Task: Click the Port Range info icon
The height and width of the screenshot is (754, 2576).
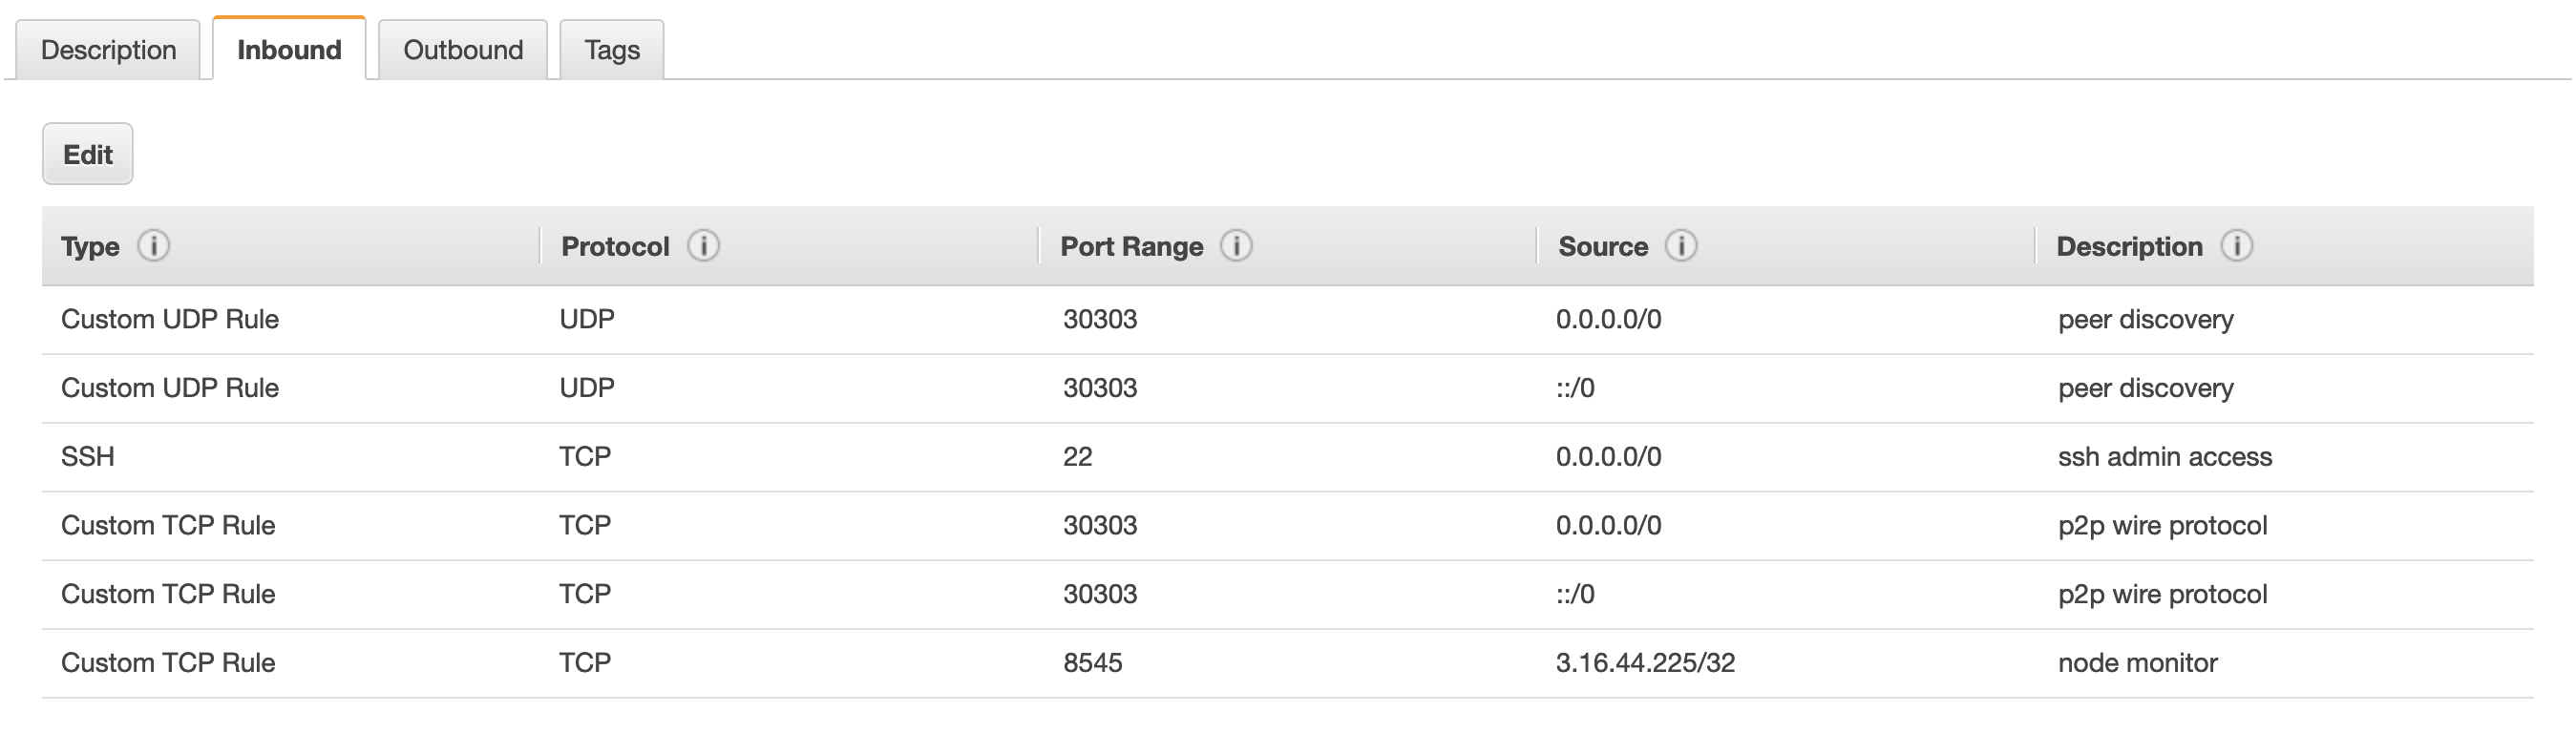Action: click(x=1236, y=246)
